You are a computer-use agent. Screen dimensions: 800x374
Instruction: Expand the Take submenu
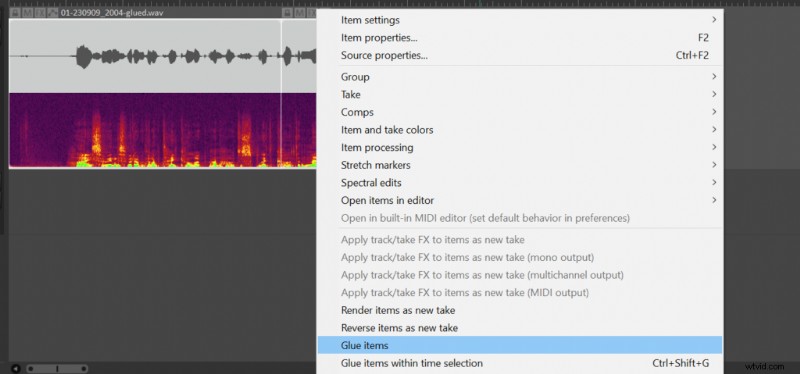click(519, 94)
